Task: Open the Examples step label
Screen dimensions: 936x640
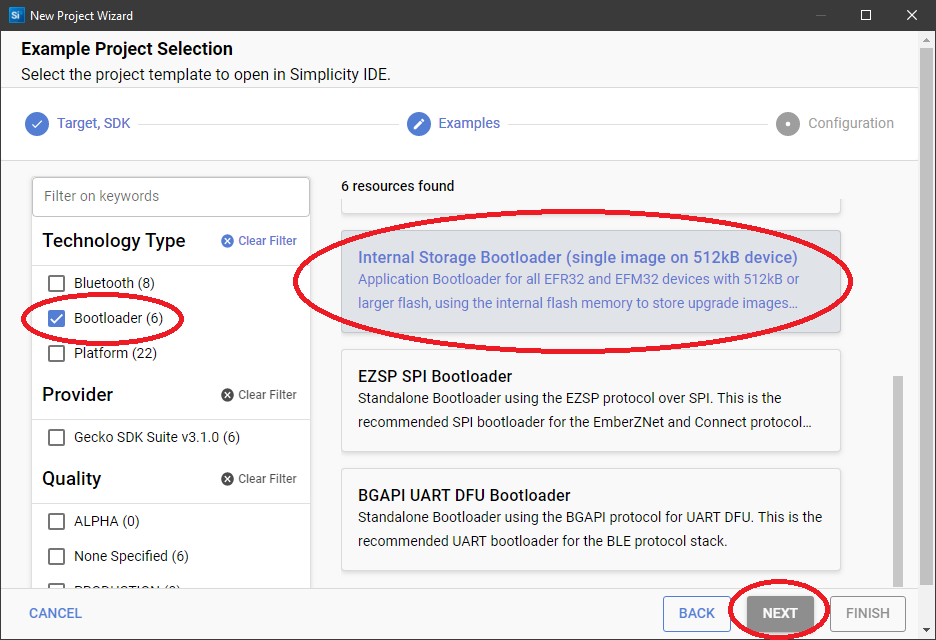Action: 469,123
